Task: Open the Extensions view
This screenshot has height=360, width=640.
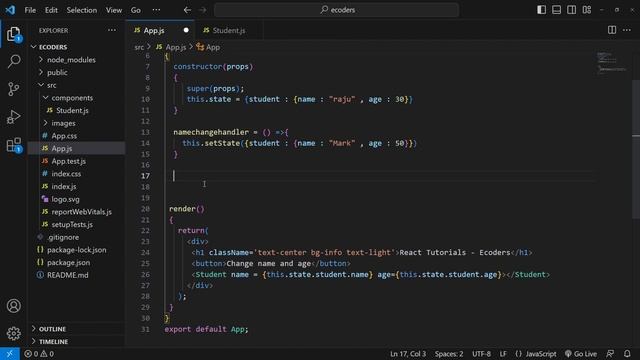Action: [x=13, y=144]
